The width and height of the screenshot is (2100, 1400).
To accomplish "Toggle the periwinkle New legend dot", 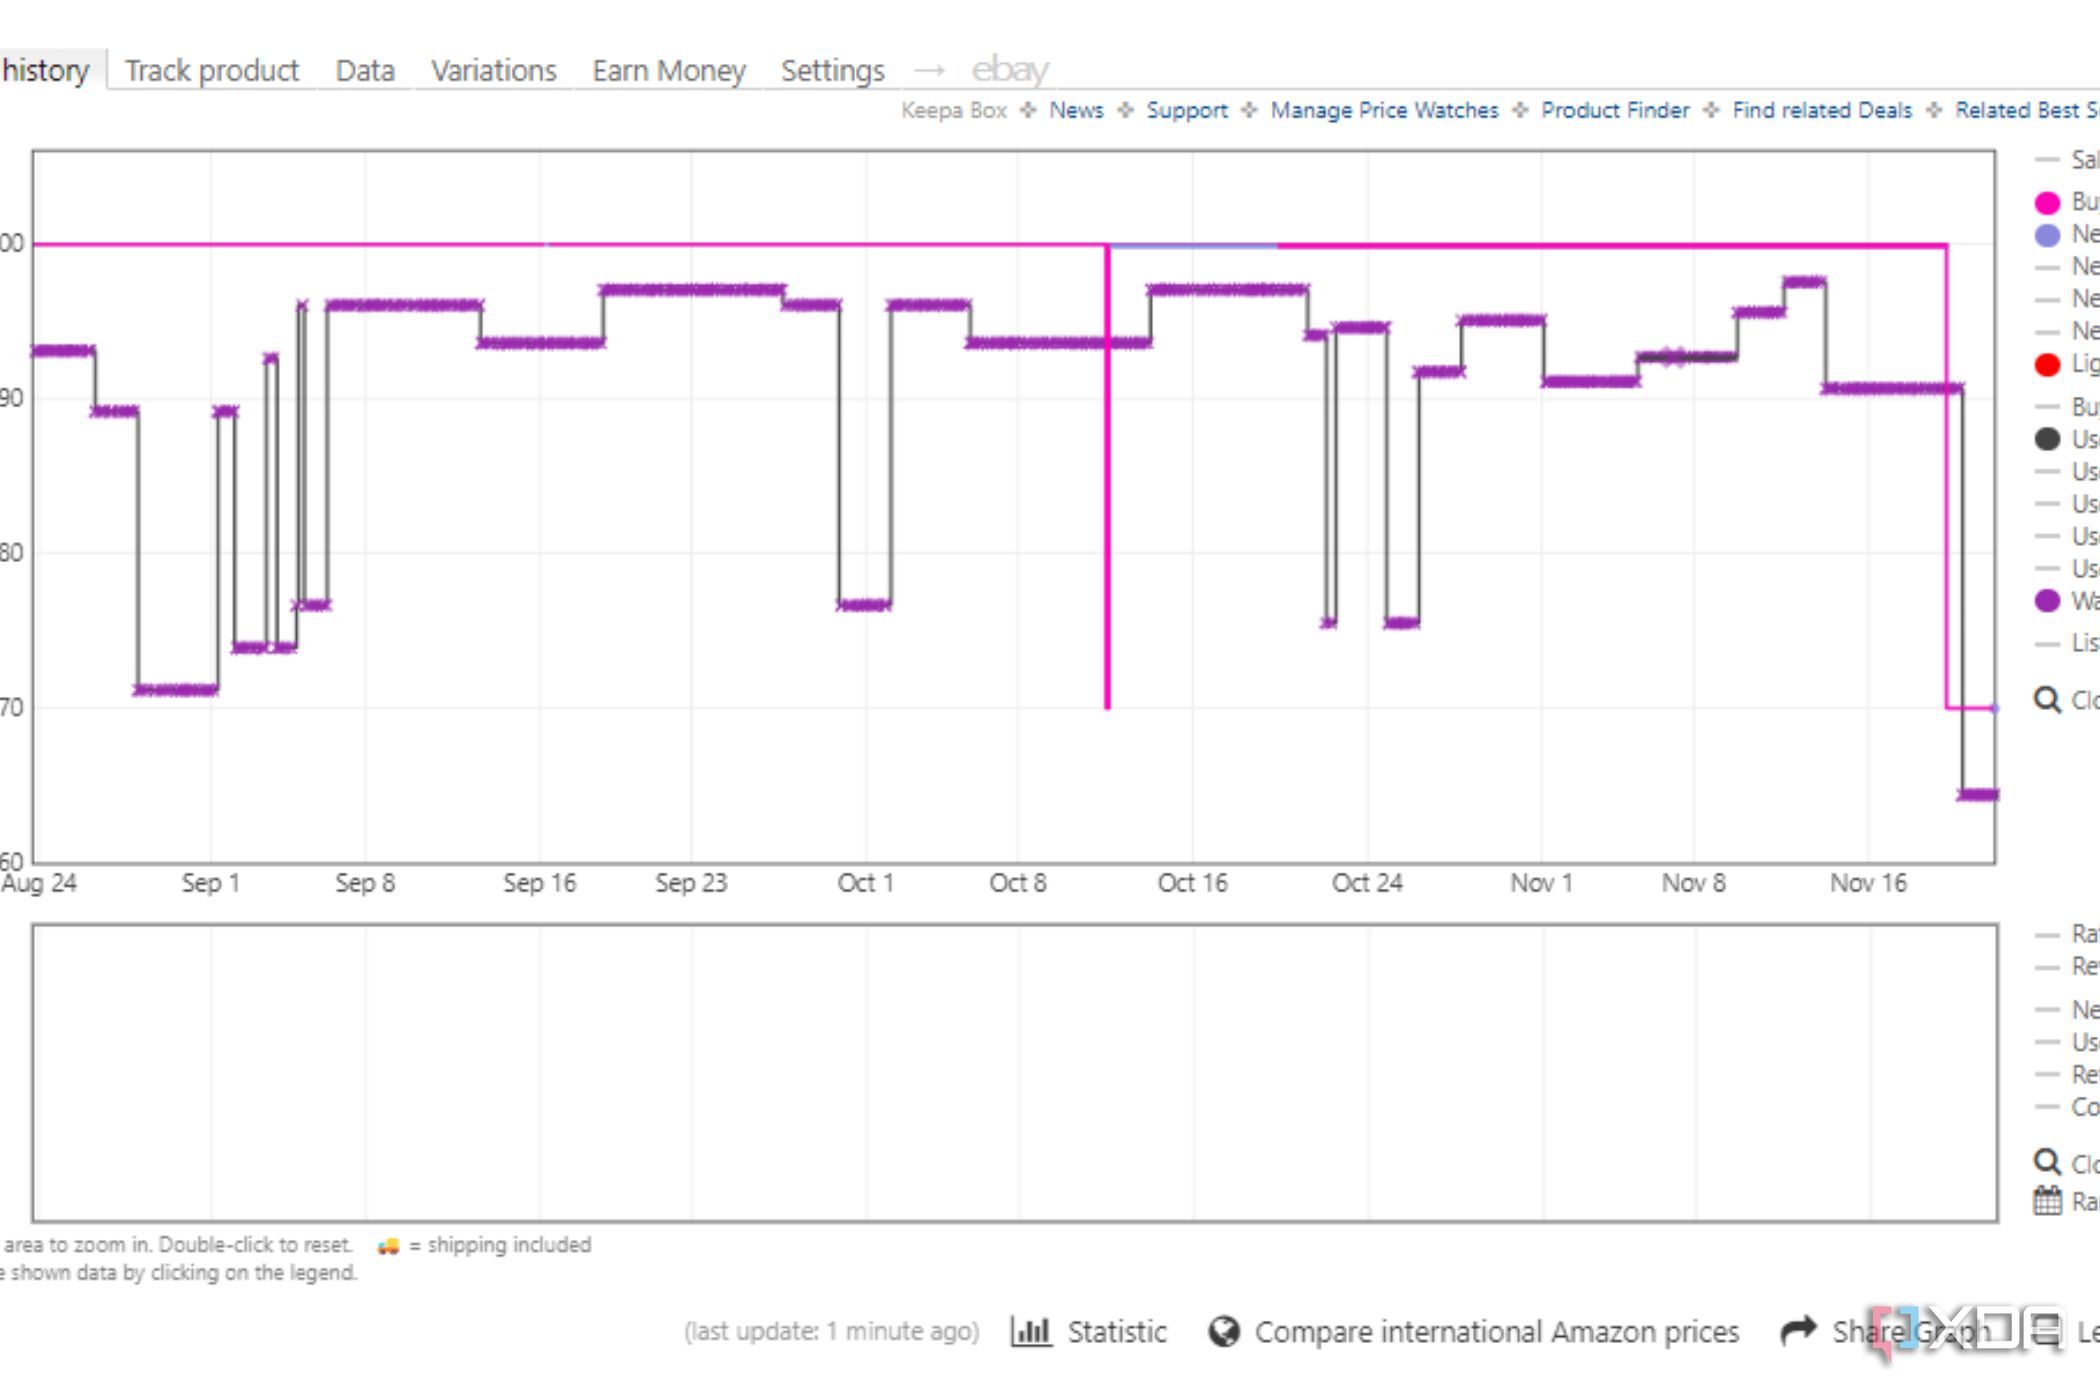I will click(x=2047, y=235).
